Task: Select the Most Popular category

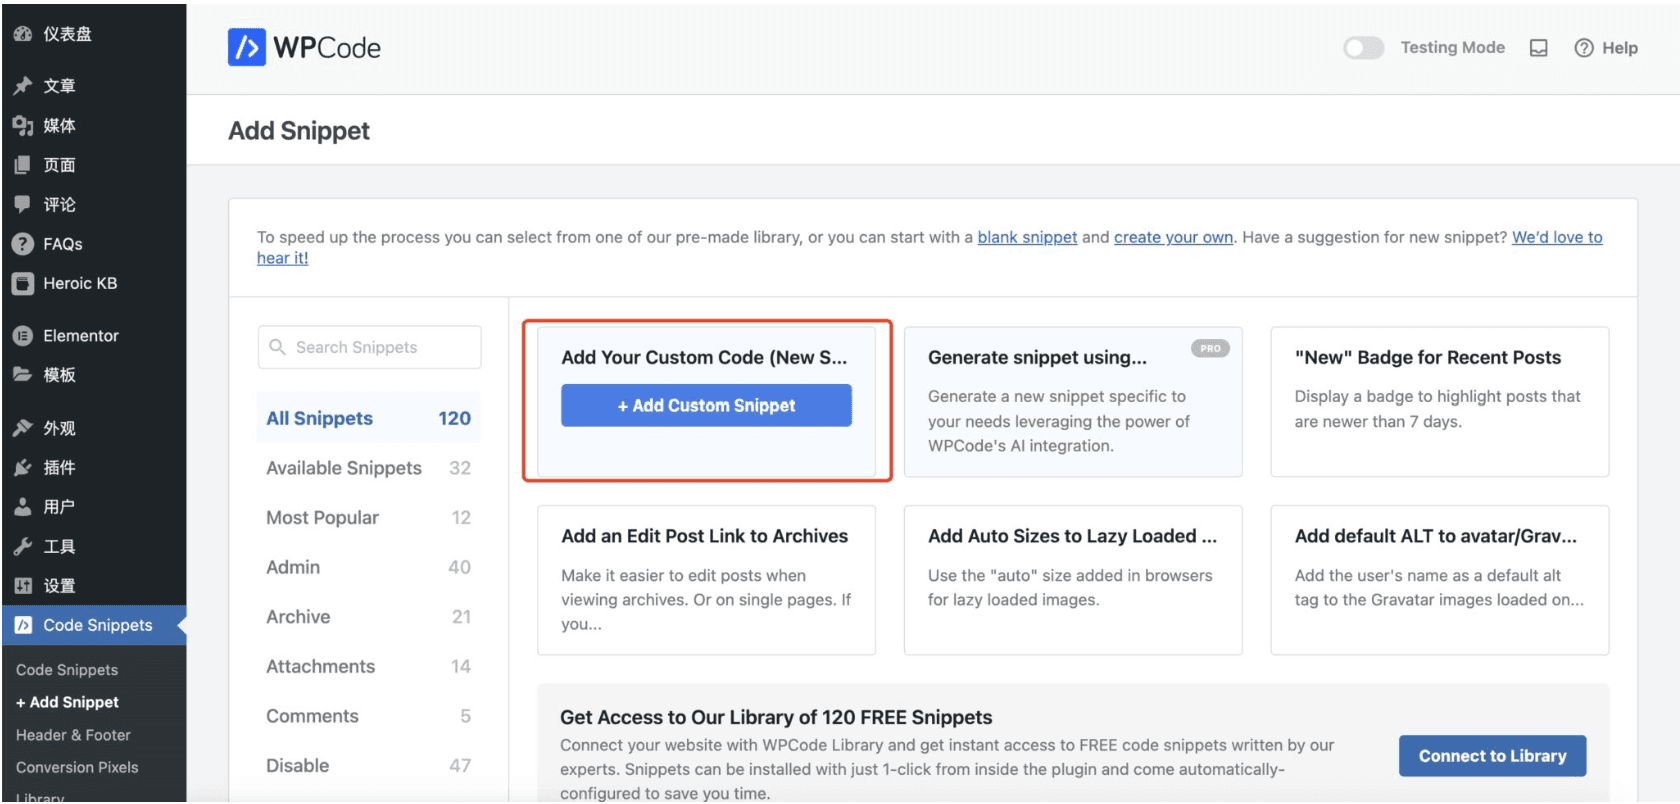Action: [369, 517]
